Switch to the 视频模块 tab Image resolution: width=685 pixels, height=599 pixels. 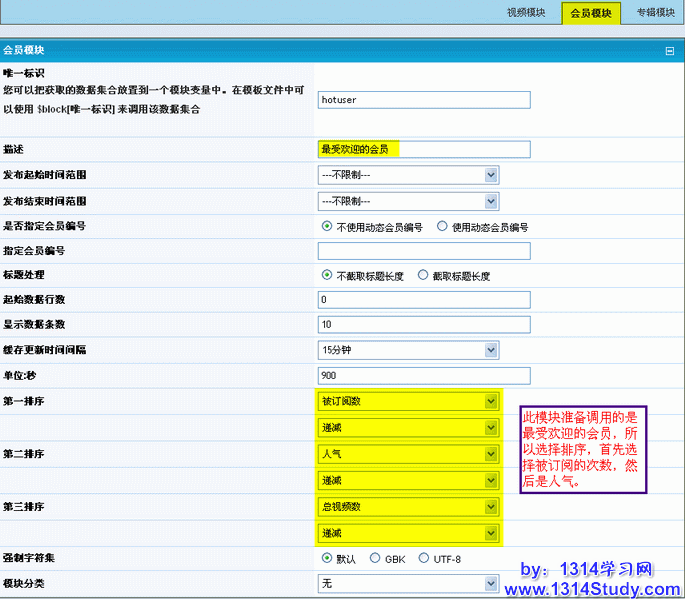(x=524, y=13)
